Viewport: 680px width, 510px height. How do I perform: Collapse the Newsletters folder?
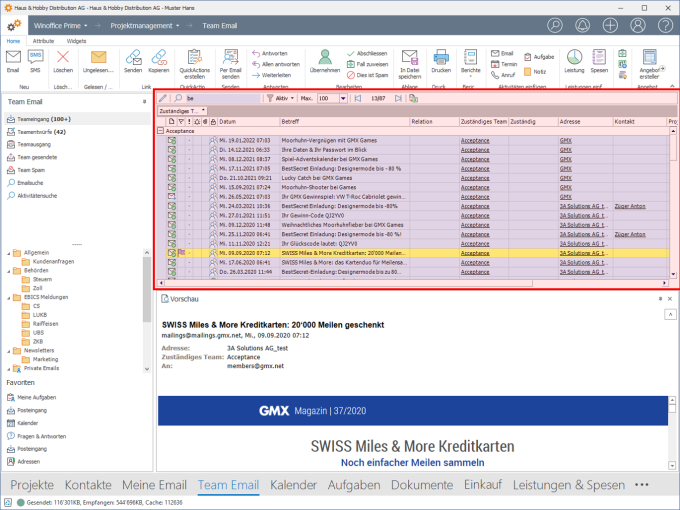(x=9, y=350)
